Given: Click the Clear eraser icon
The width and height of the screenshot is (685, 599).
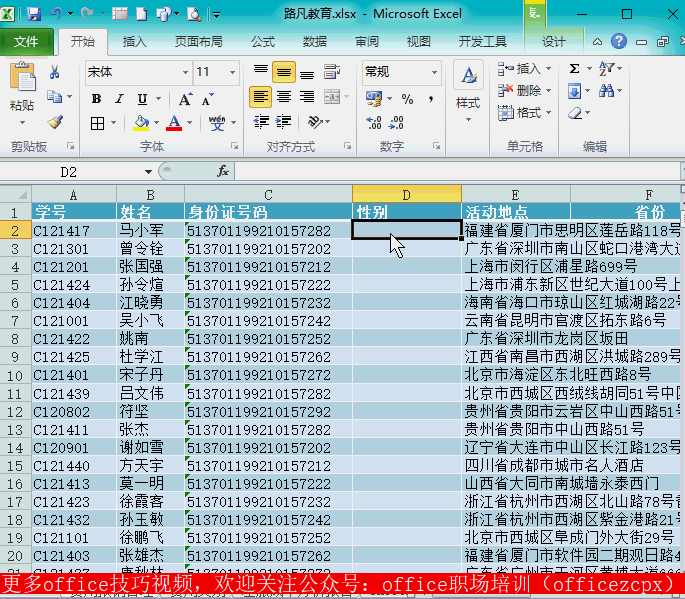Looking at the screenshot, I should click(575, 113).
